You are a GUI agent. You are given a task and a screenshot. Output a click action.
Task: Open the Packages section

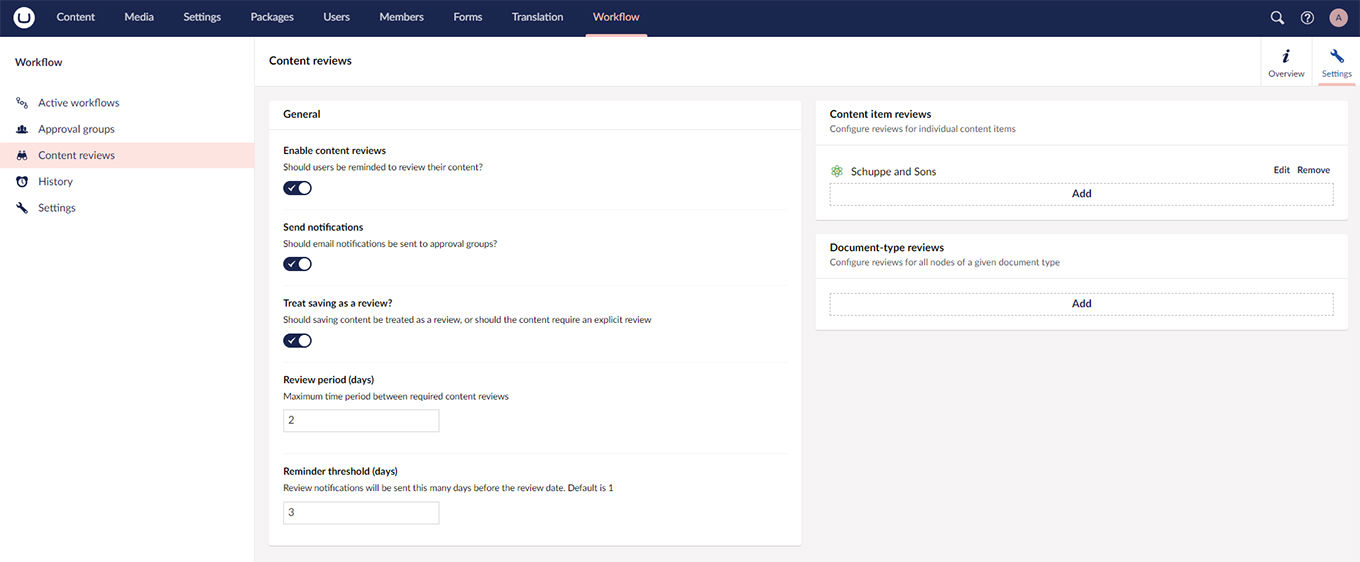point(272,17)
